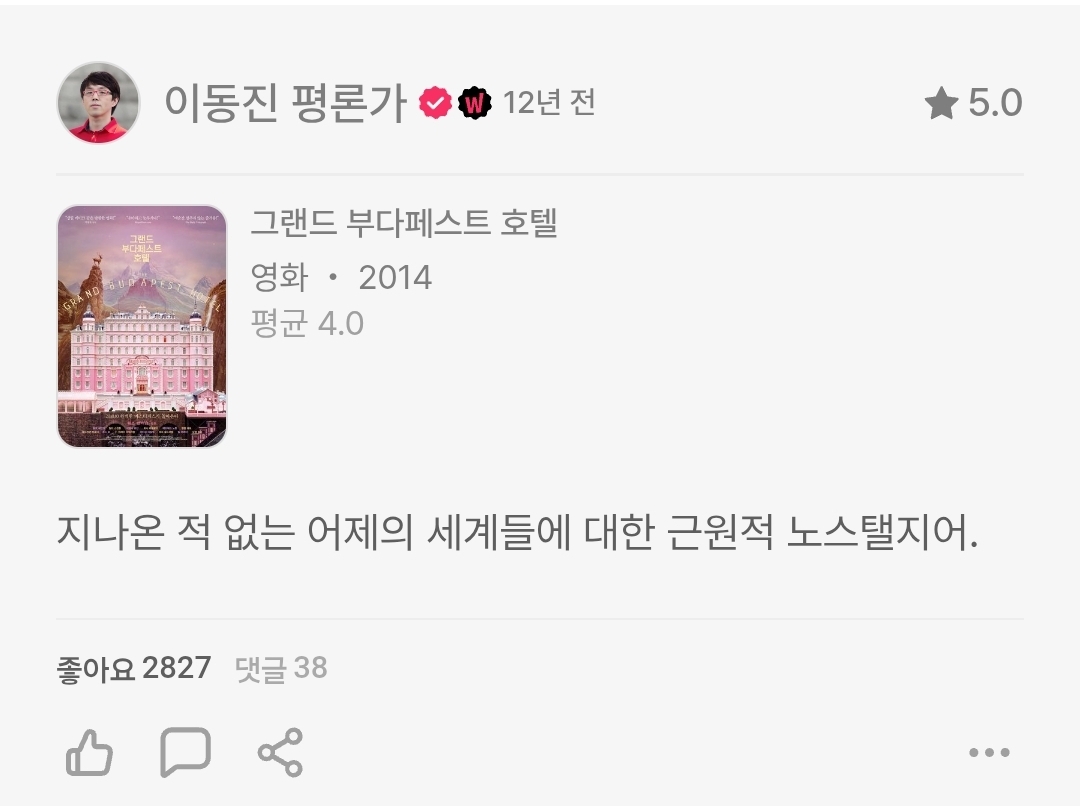Image resolution: width=1080 pixels, height=806 pixels.
Task: Click the 5.0 rating score
Action: (995, 103)
